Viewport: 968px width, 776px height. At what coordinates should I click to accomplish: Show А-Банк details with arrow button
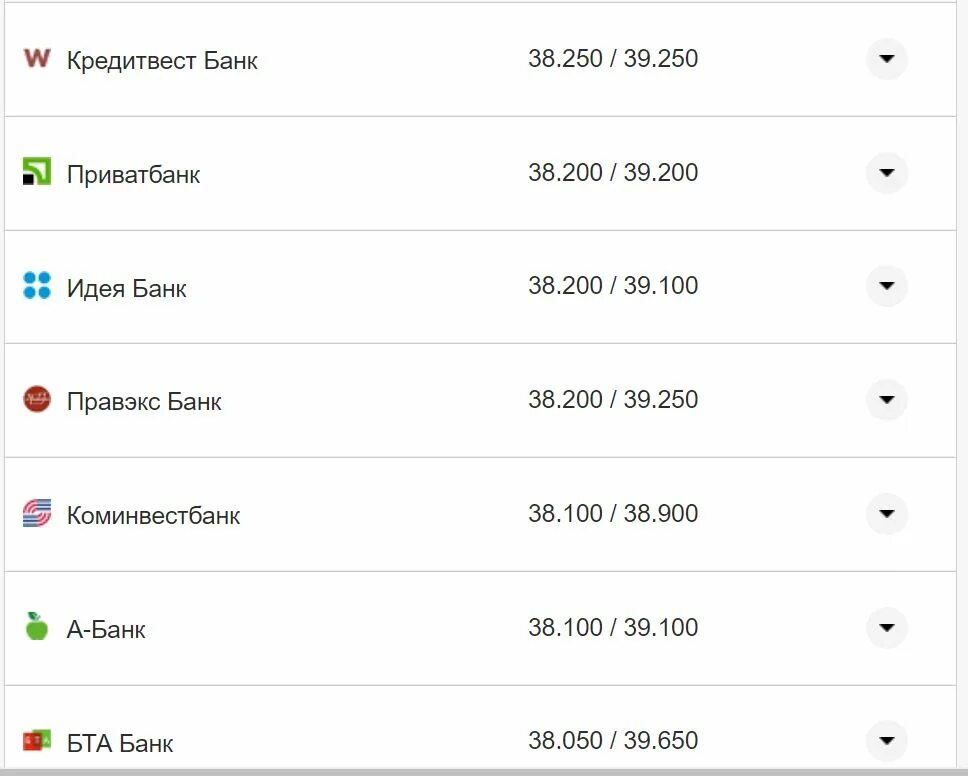(886, 628)
